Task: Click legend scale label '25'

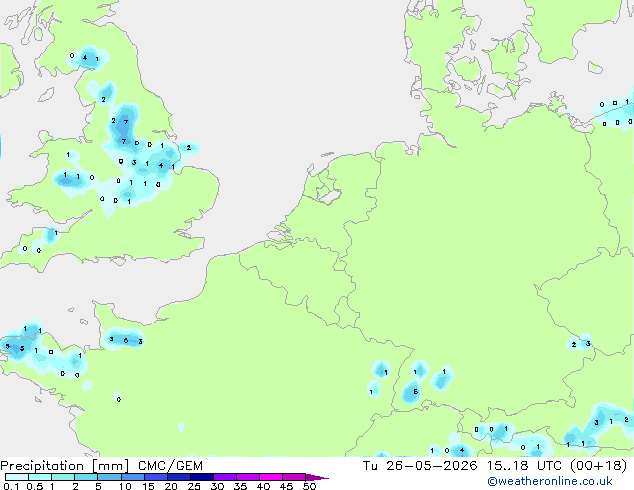Action: (x=194, y=486)
